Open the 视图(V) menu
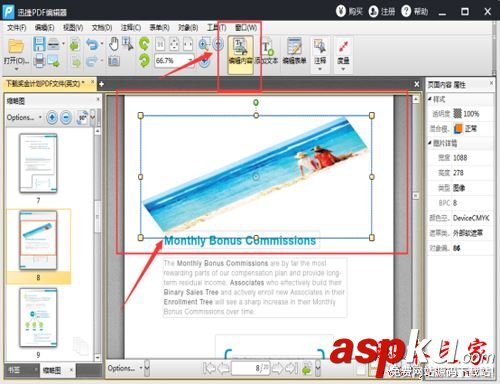 click(x=73, y=28)
